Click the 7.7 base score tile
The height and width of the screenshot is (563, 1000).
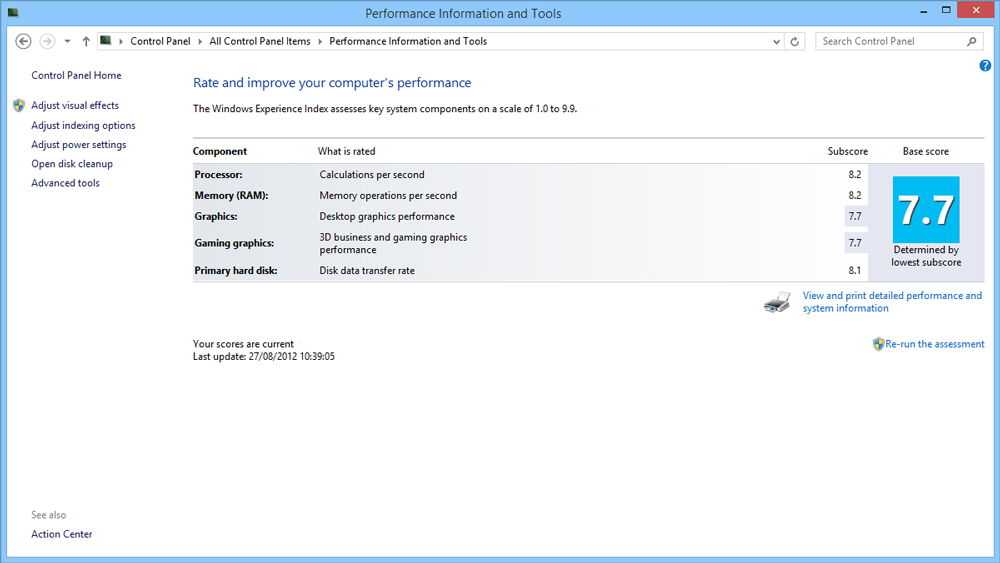926,209
